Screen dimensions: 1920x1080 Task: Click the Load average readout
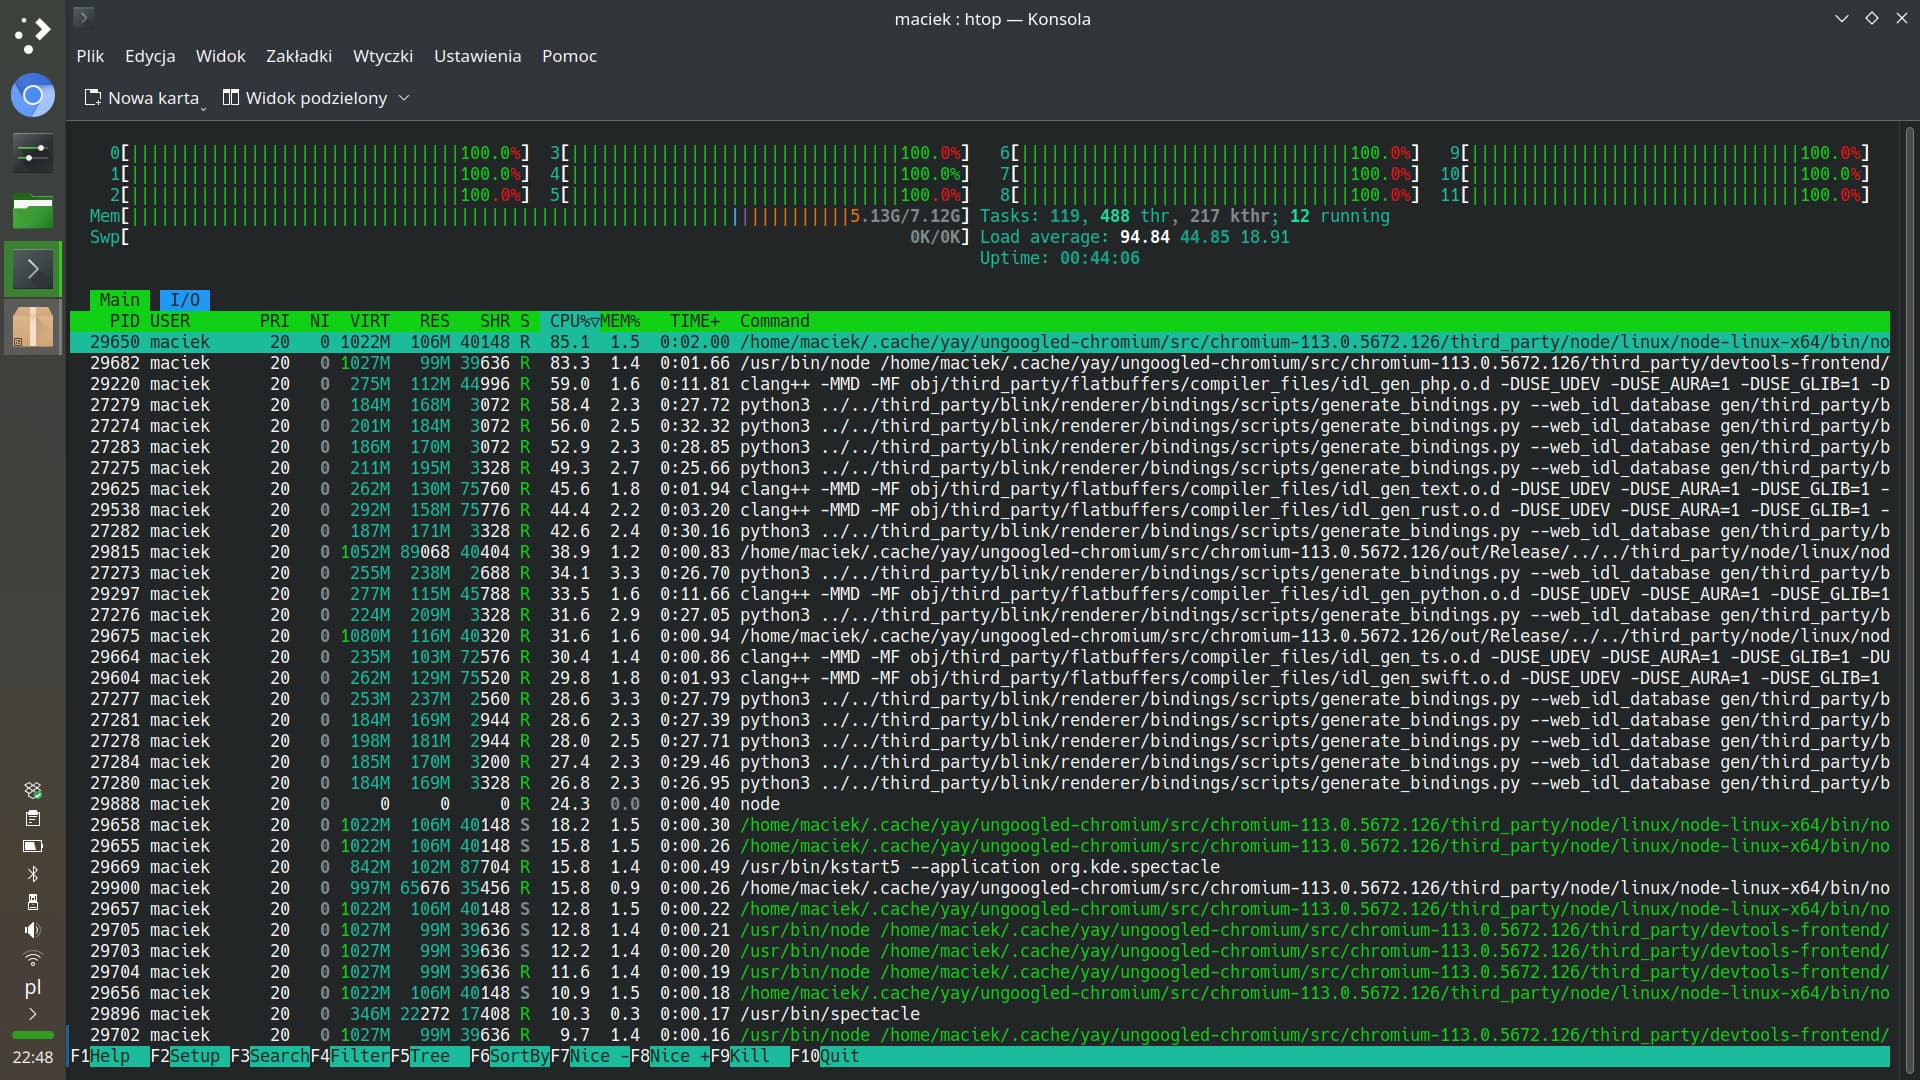1135,237
